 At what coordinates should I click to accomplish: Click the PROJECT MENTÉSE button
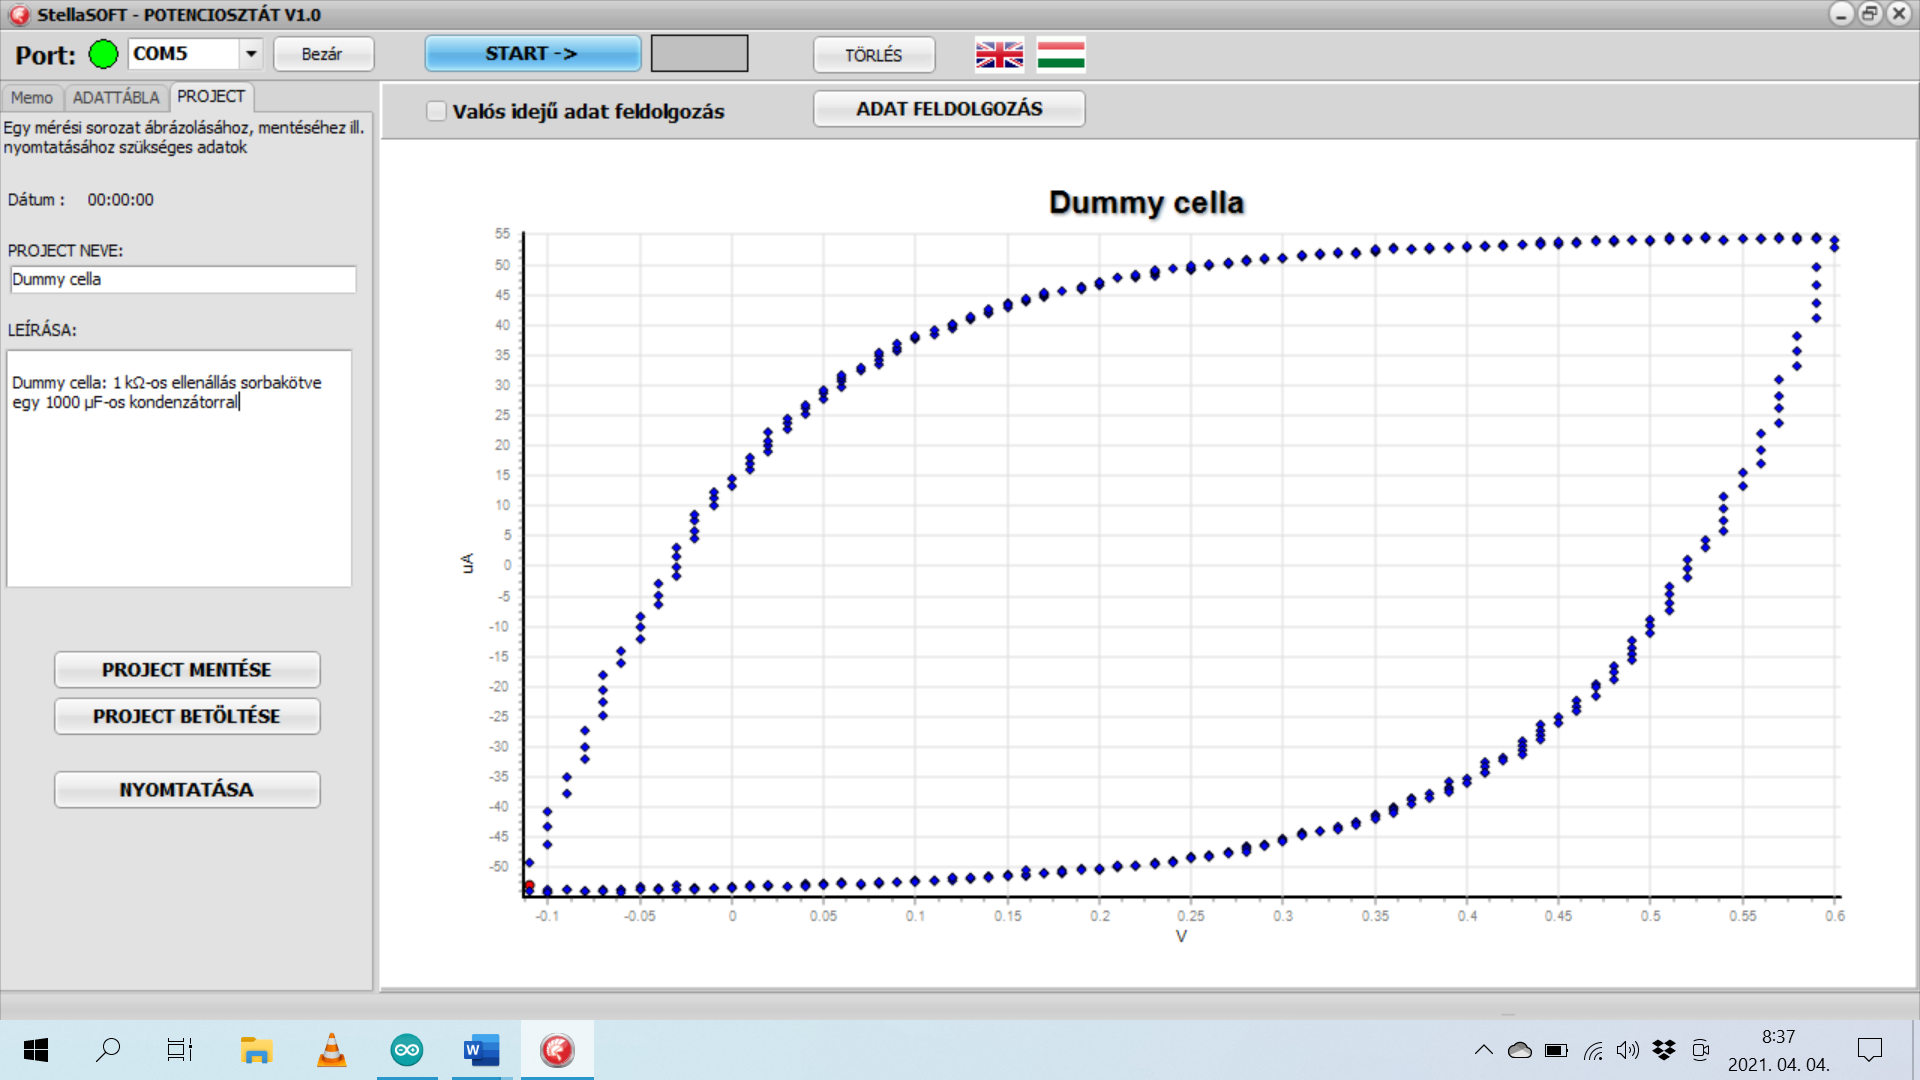click(187, 670)
